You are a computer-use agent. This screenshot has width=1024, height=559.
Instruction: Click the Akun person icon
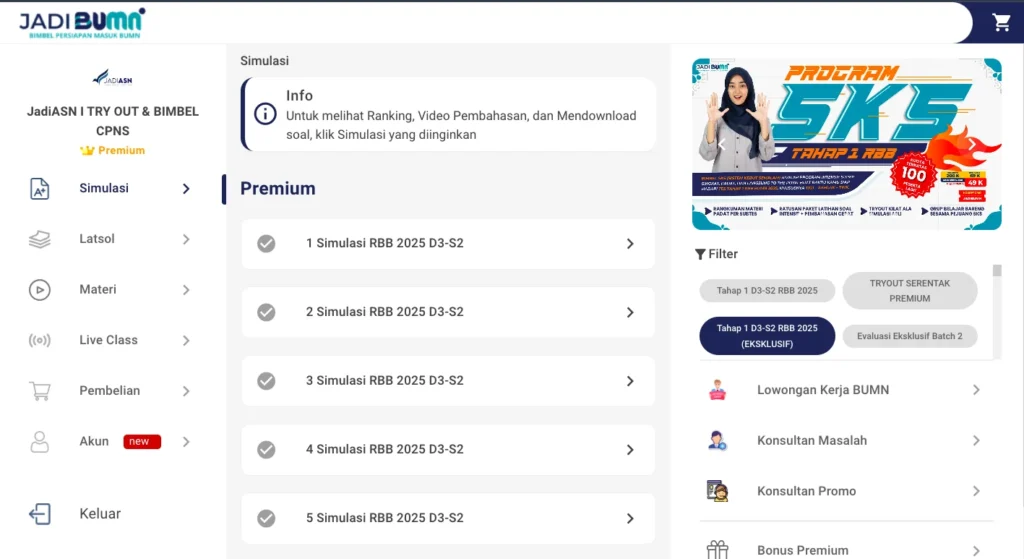[39, 441]
